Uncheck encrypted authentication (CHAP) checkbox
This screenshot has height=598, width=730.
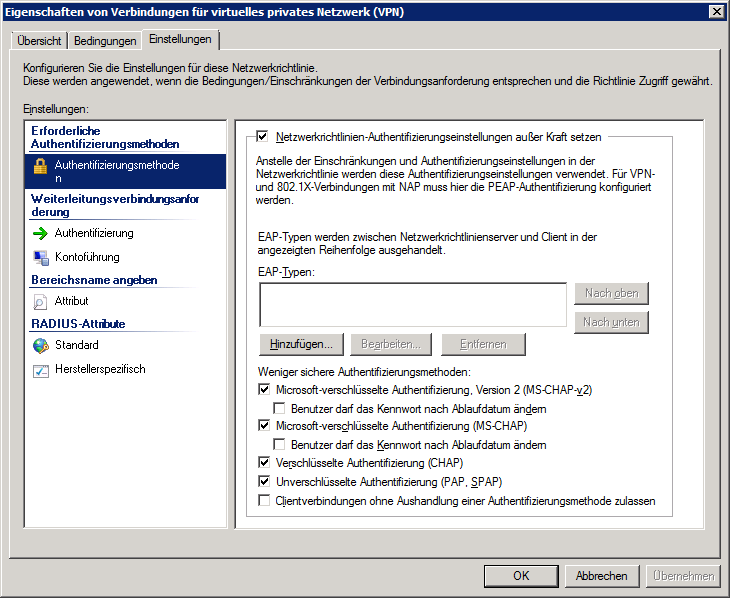(264, 463)
